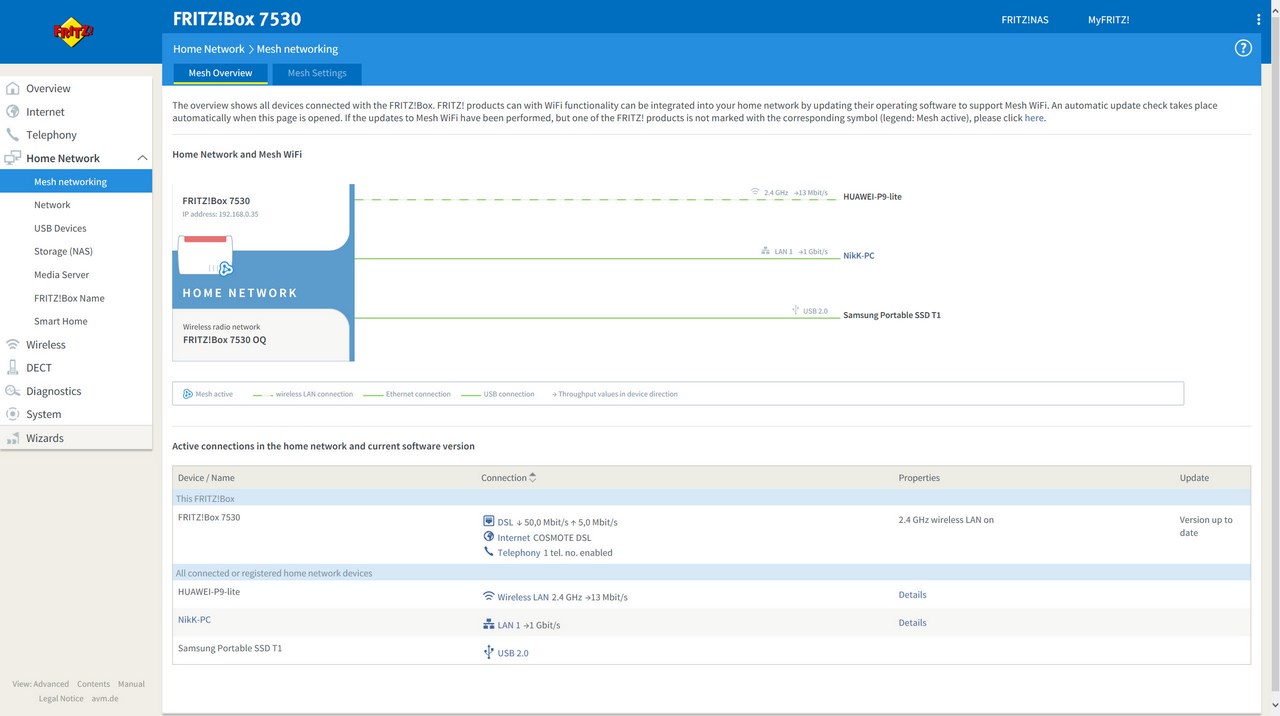Click the Wizards icon in sidebar
The width and height of the screenshot is (1280, 716).
pyautogui.click(x=13, y=438)
